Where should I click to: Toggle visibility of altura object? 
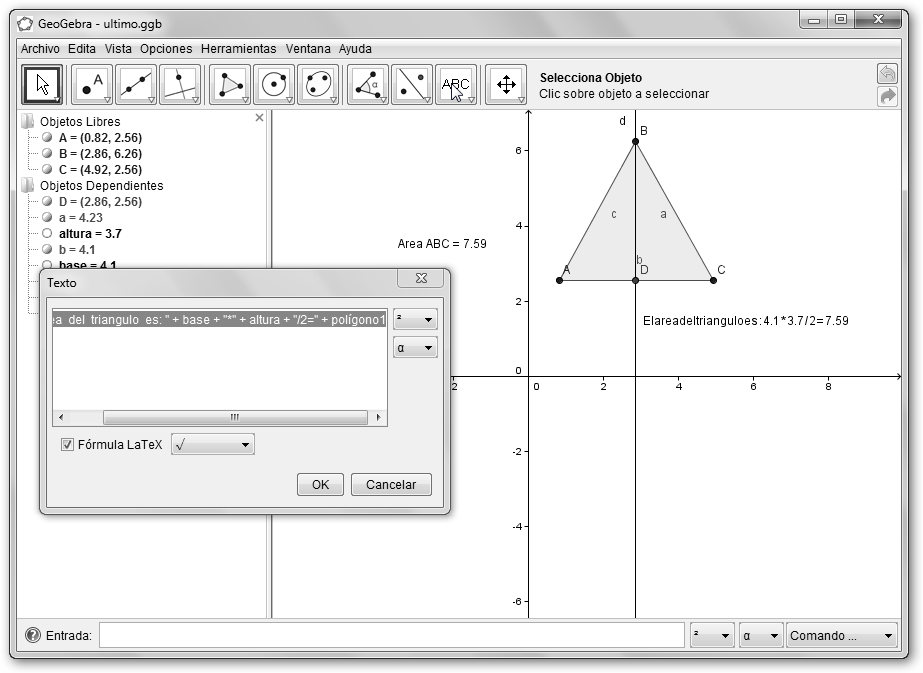(x=47, y=233)
